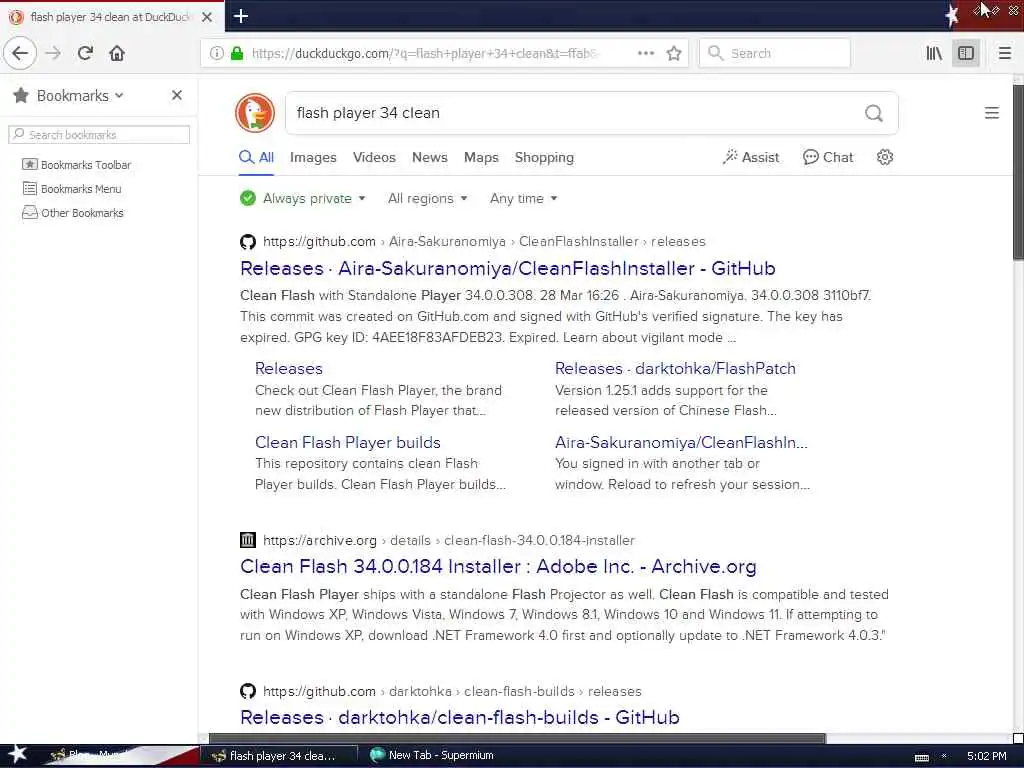This screenshot has height=768, width=1024.
Task: Close the flash player 34 clean tab
Action: (207, 17)
